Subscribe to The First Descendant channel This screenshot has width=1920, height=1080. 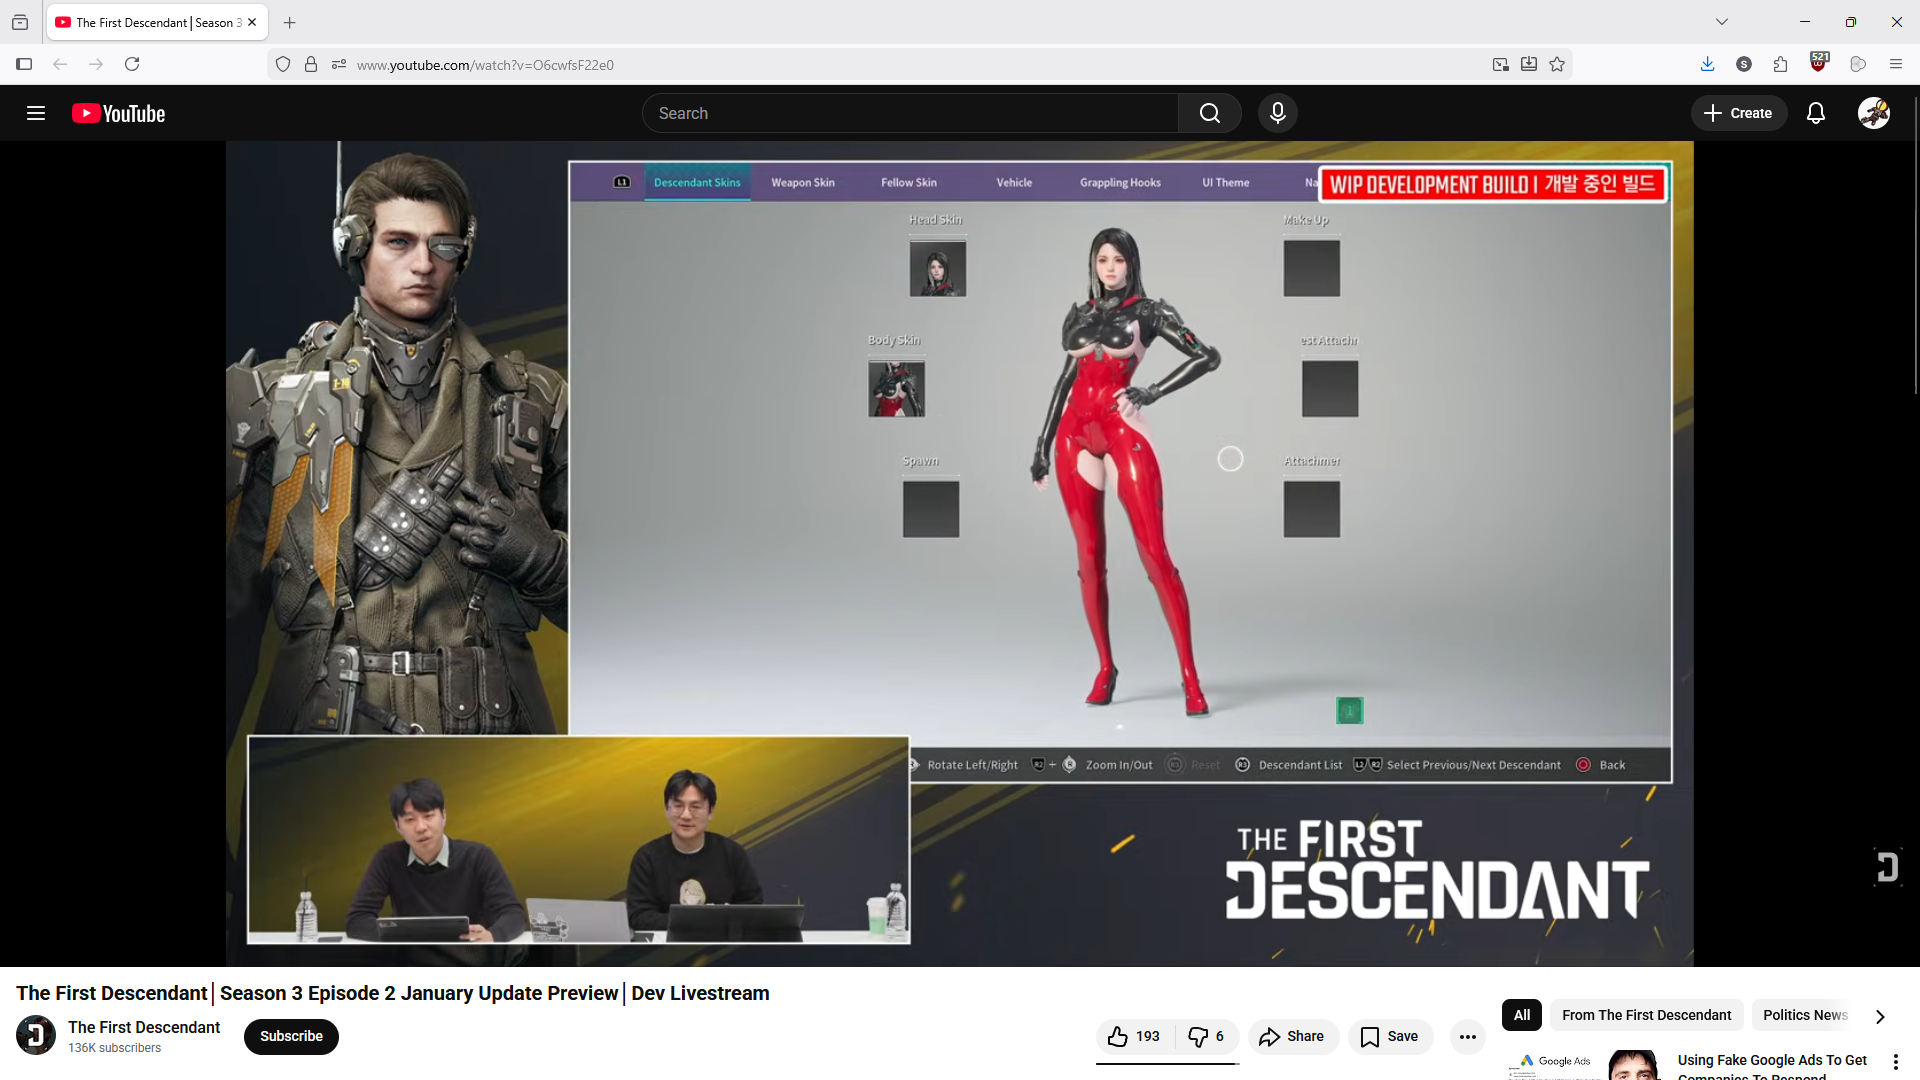click(x=291, y=1036)
